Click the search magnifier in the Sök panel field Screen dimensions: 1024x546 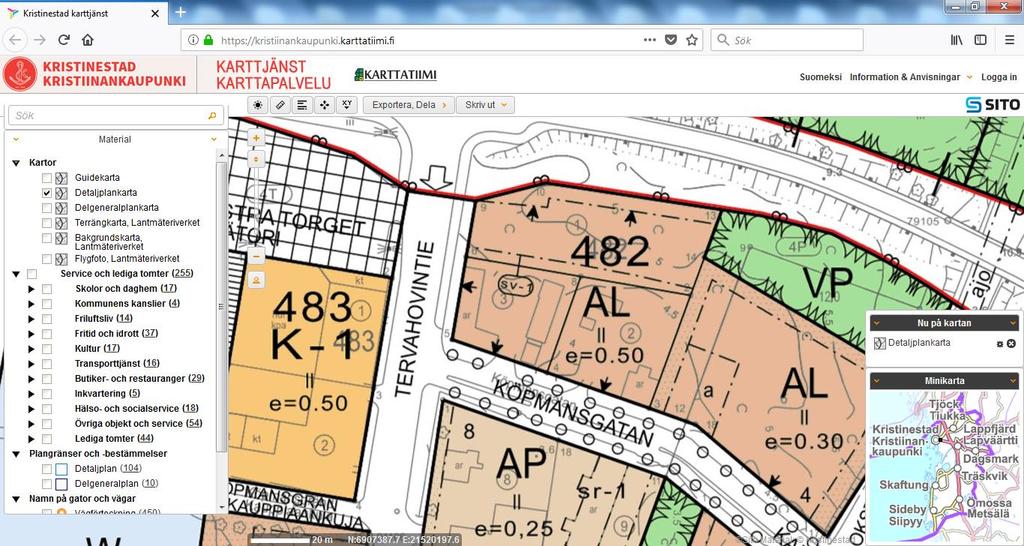point(212,116)
